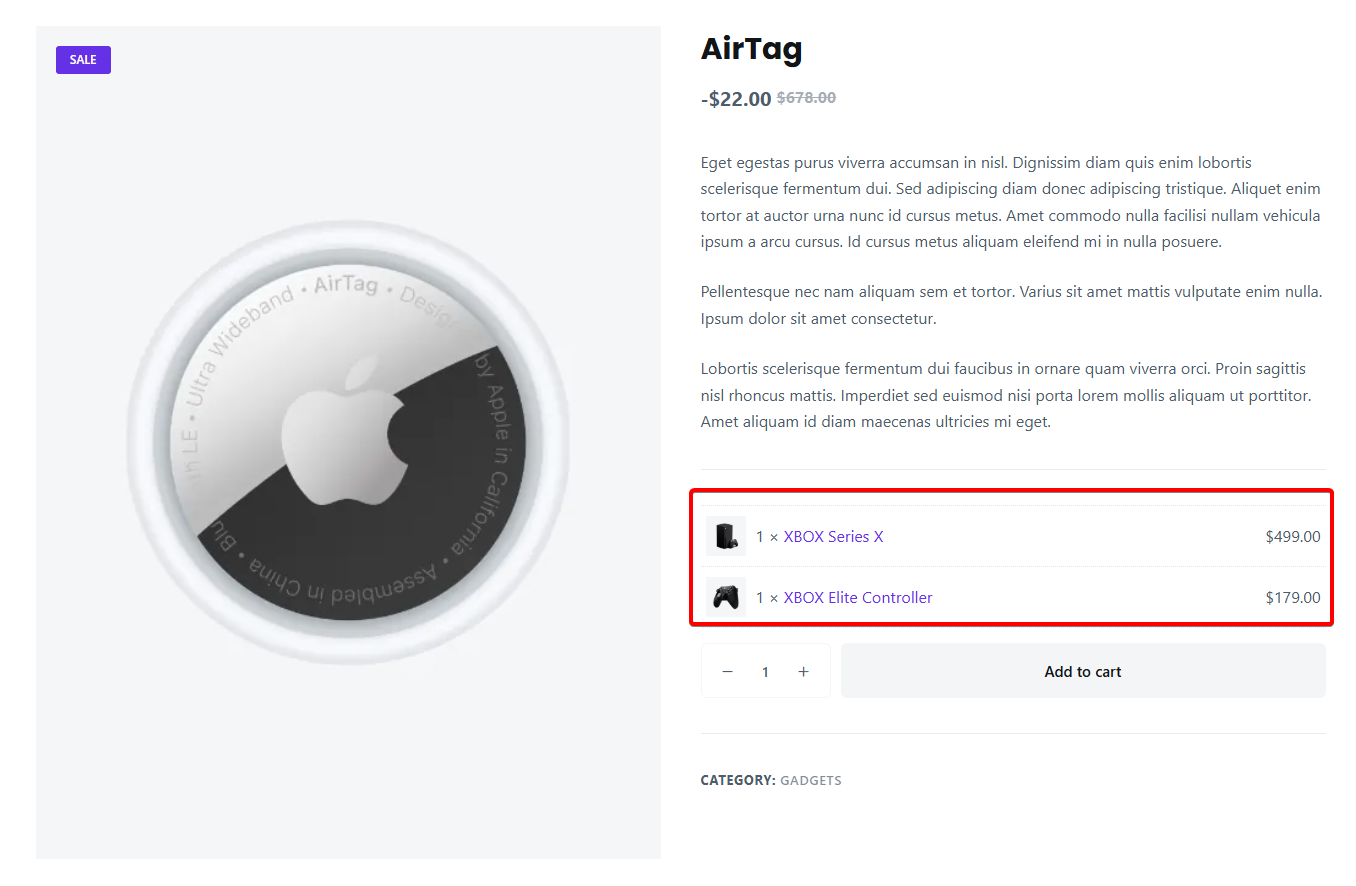Click the -$22.00 sale price
1356x886 pixels.
(736, 99)
